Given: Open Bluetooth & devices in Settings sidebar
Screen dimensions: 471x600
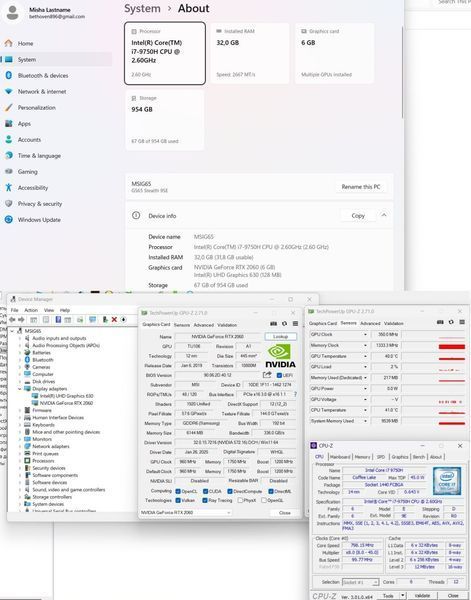Looking at the screenshot, I should [42, 76].
